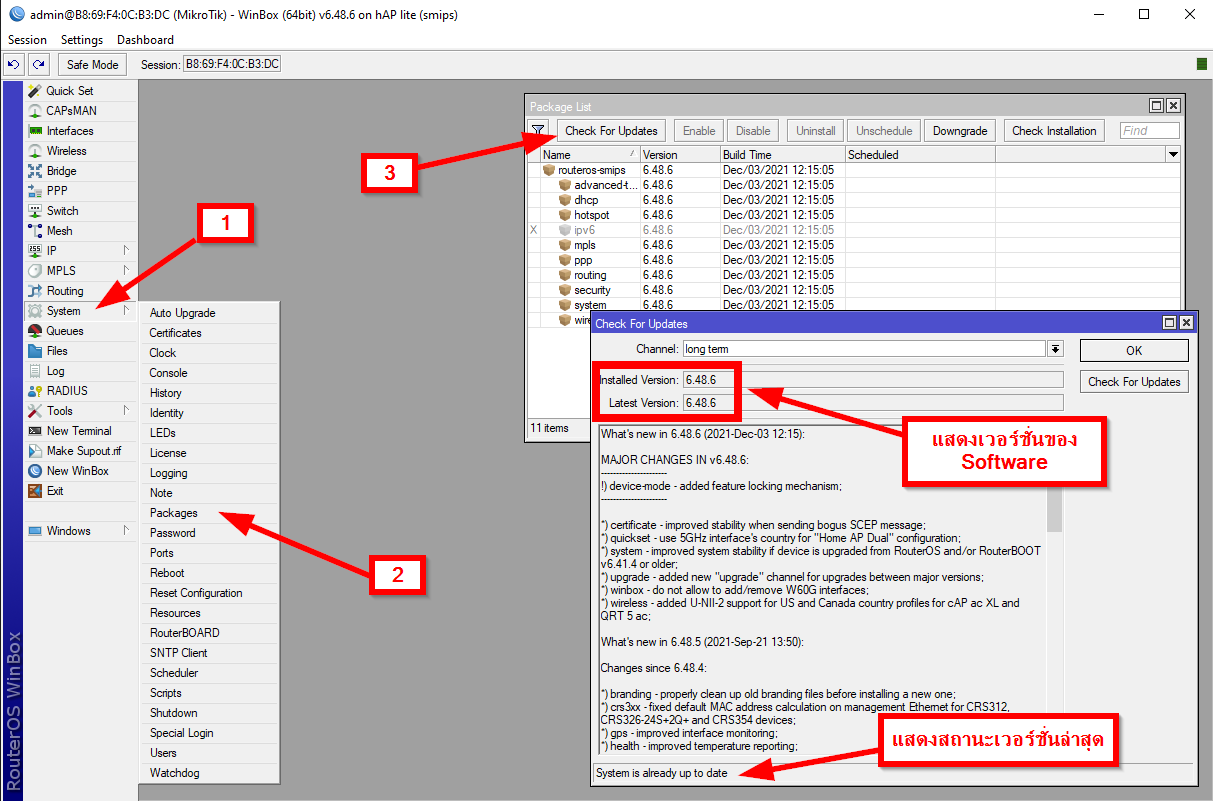
Task: Click Check For Updates button in dialog
Action: pyautogui.click(x=1134, y=382)
